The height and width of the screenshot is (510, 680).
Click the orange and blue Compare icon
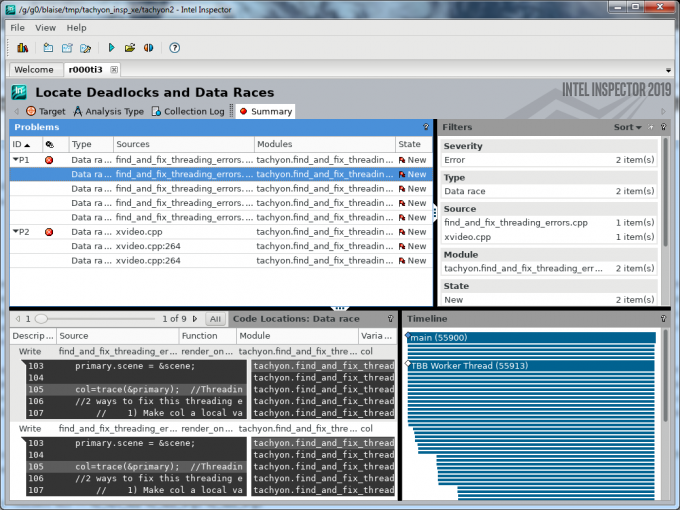click(x=148, y=48)
